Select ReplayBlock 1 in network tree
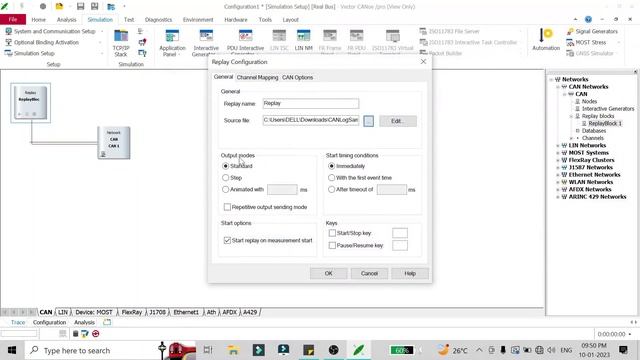The height and width of the screenshot is (360, 640). 605,124
